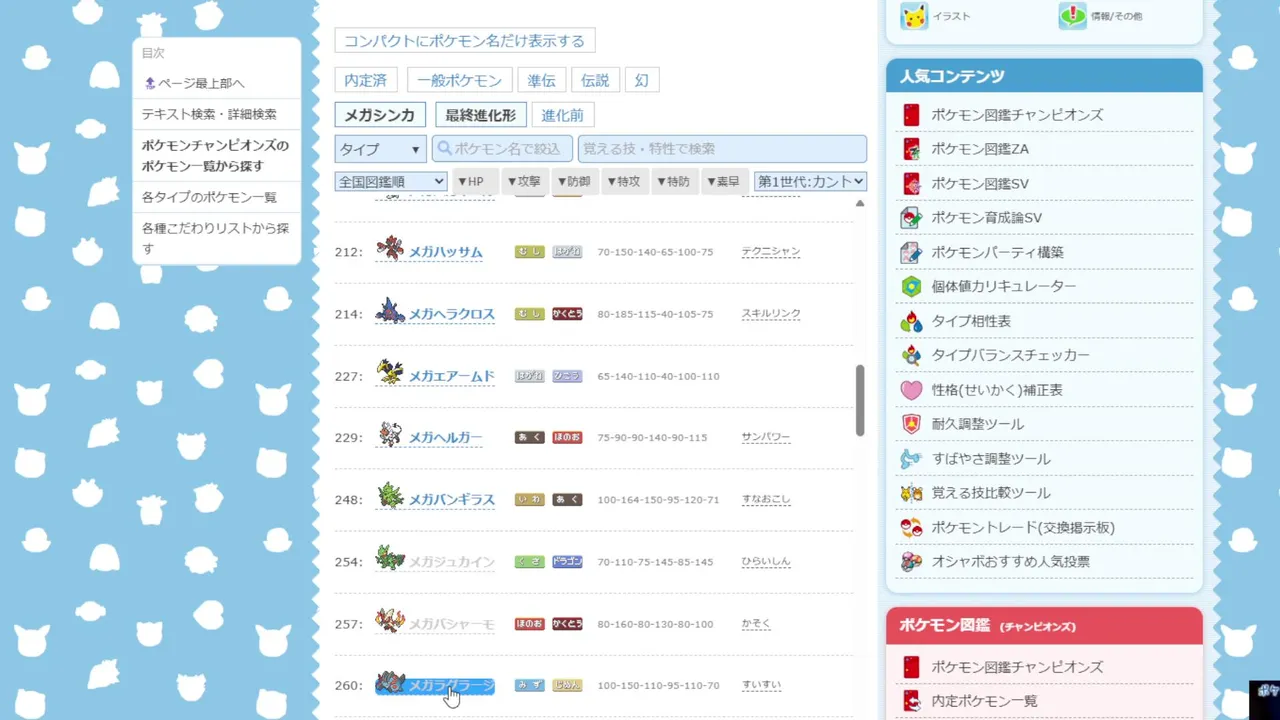Toggle the 一般ポケモン filter
The height and width of the screenshot is (720, 1280).
[x=460, y=81]
